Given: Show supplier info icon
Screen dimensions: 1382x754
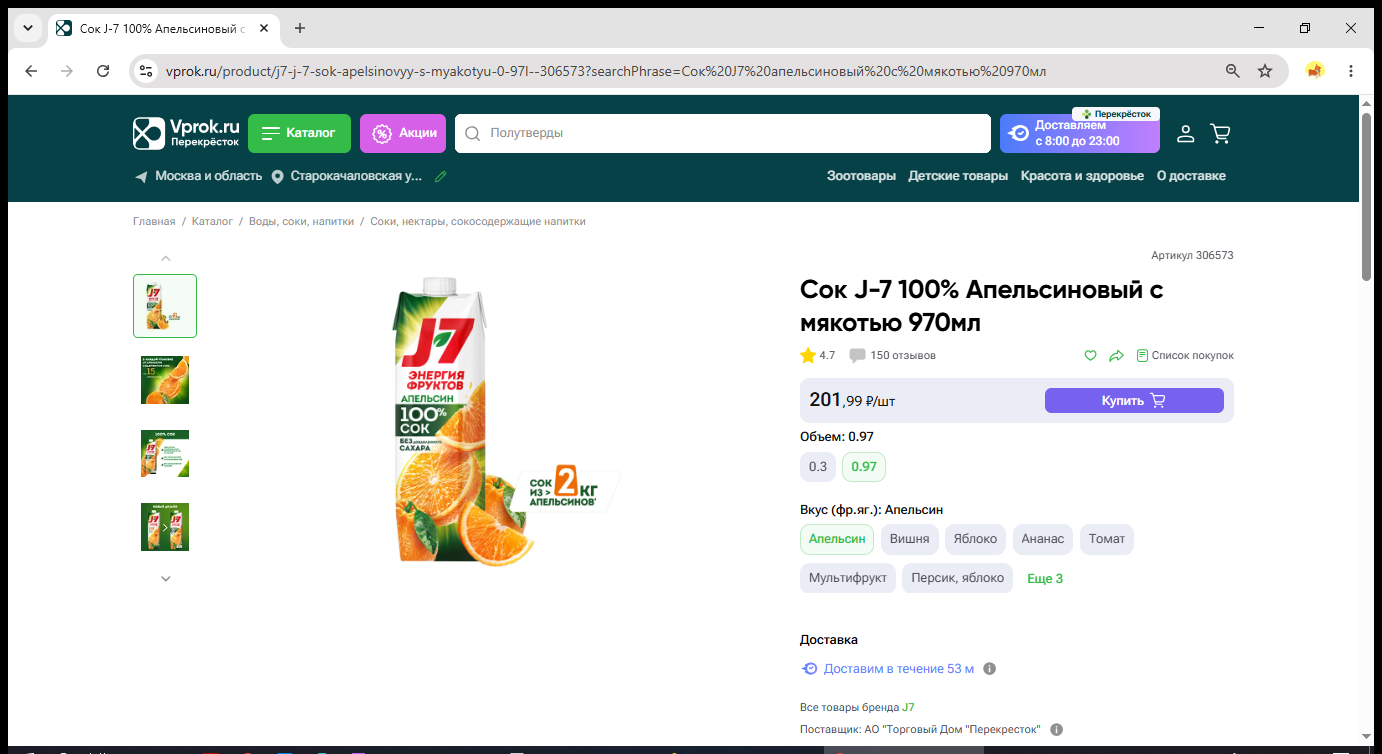Looking at the screenshot, I should (x=1056, y=730).
